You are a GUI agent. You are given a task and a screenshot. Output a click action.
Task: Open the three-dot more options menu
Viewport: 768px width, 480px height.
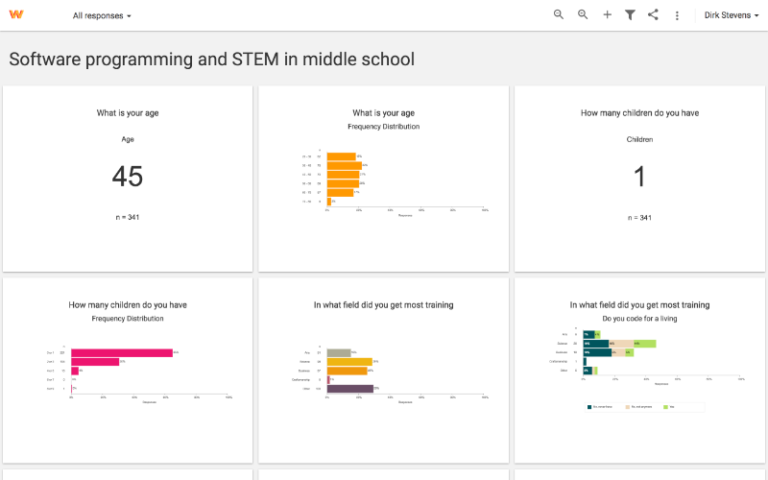click(x=677, y=15)
